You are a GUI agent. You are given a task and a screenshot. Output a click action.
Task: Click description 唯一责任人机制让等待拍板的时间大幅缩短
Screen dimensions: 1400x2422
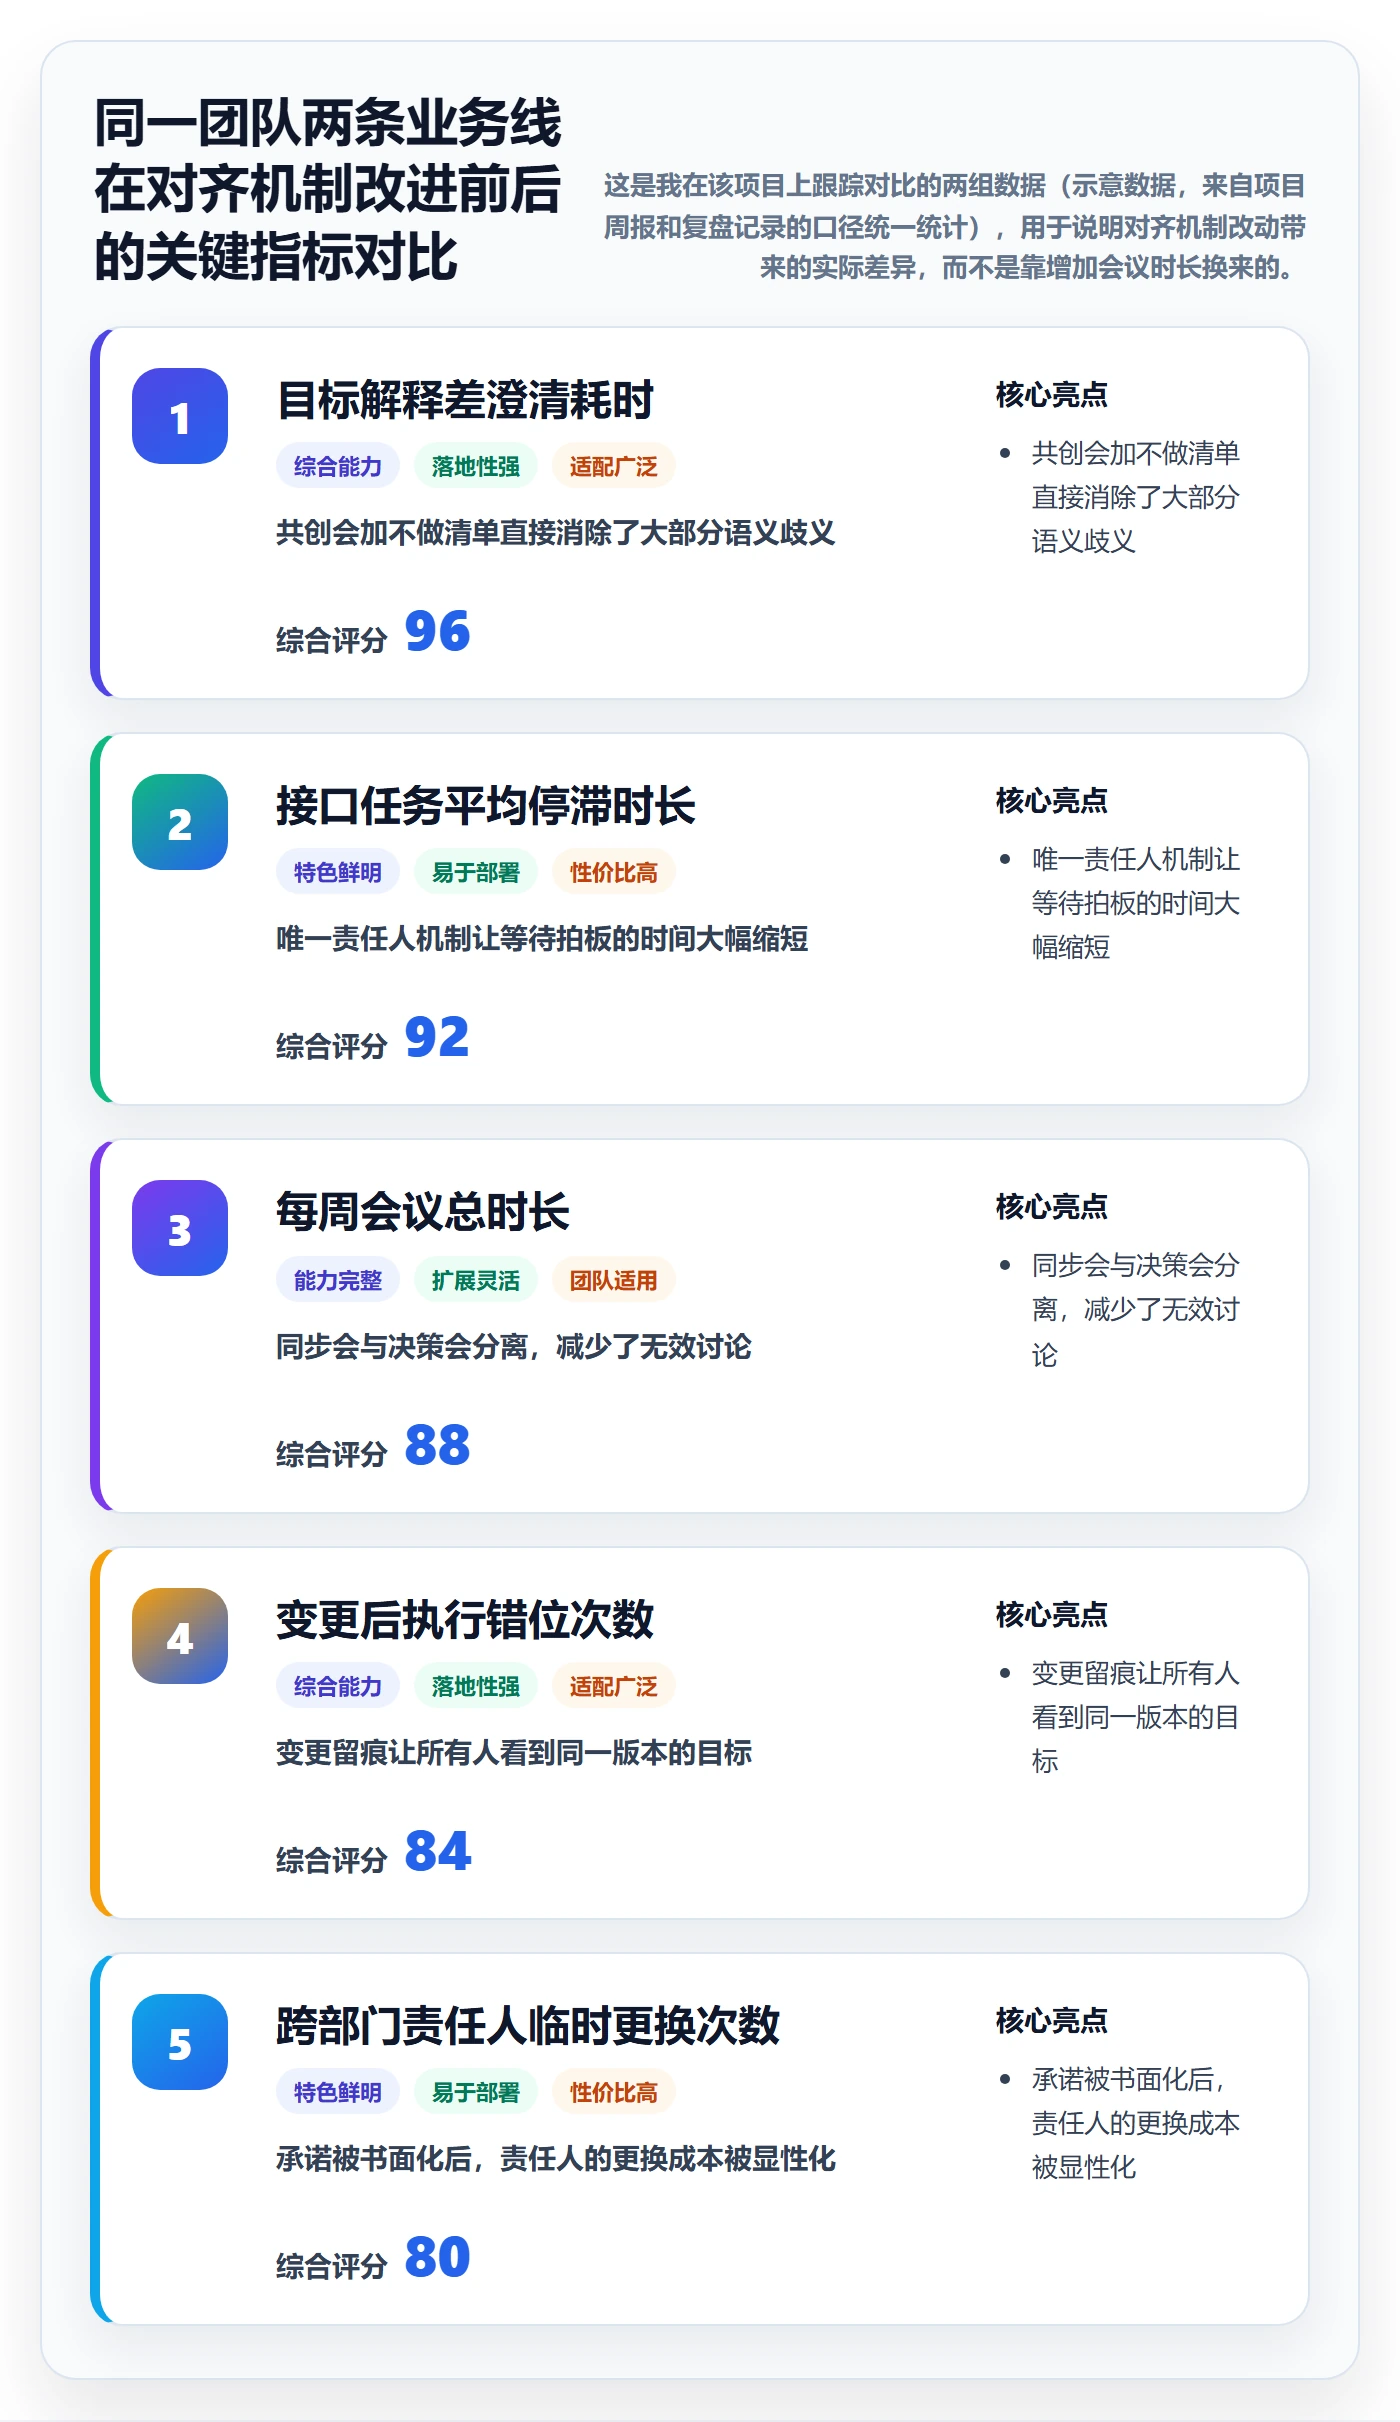(542, 939)
